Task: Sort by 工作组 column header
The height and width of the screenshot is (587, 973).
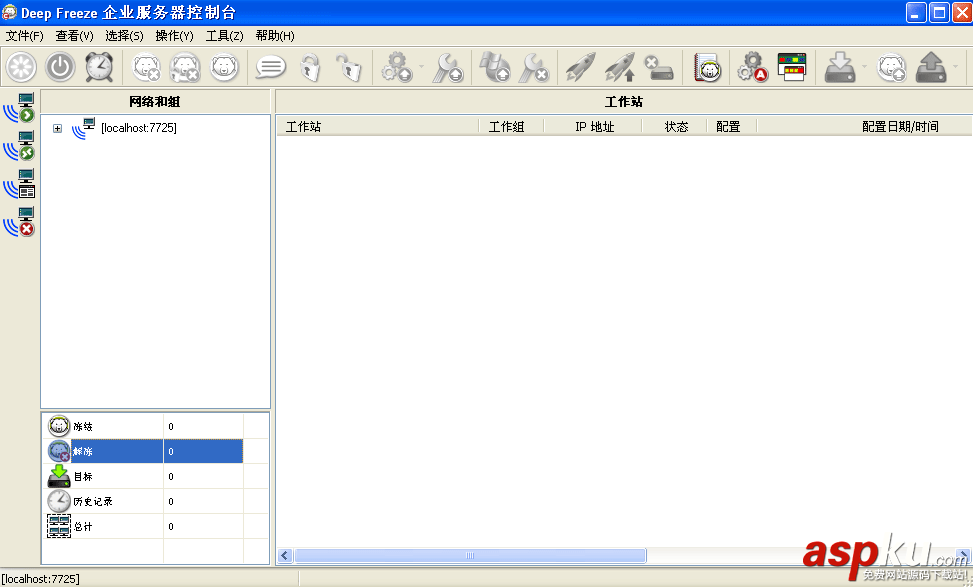Action: 511,127
